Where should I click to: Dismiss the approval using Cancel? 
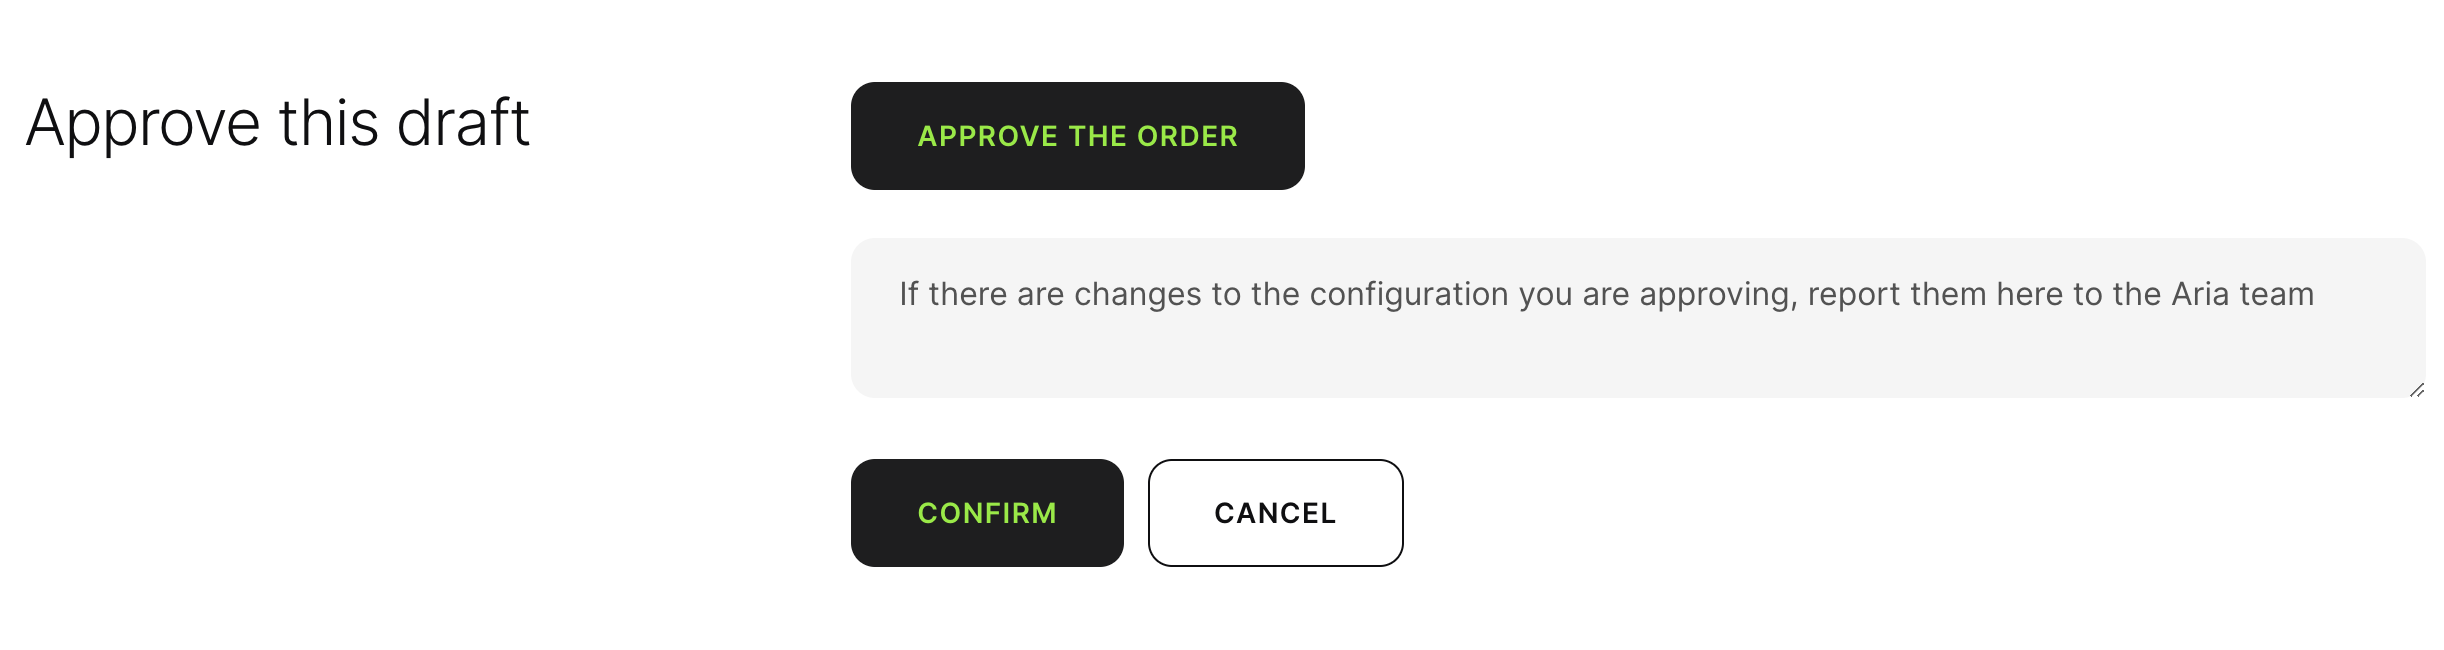tap(1275, 513)
